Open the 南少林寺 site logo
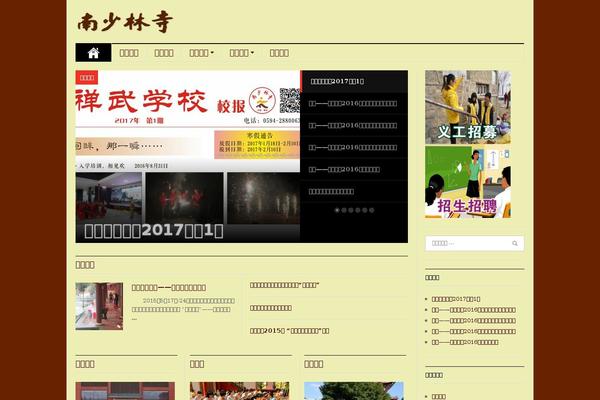This screenshot has width=600, height=400. pos(125,22)
